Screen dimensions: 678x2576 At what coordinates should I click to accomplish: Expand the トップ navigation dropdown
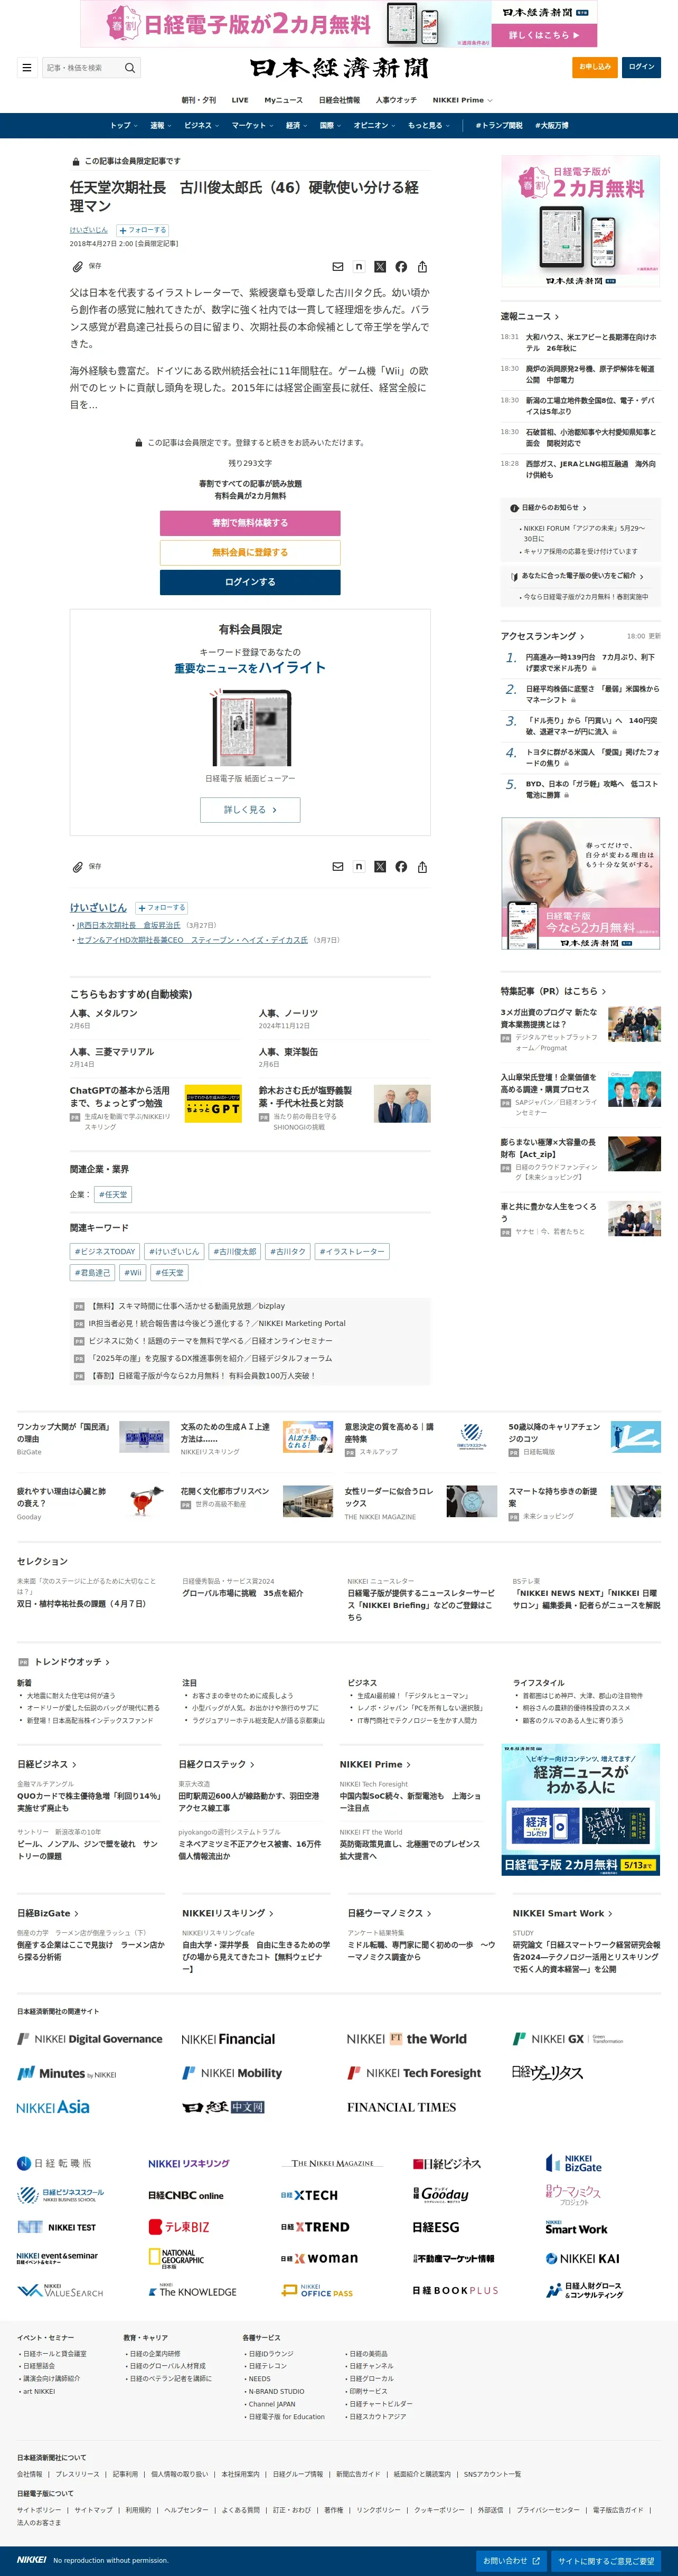[x=124, y=126]
